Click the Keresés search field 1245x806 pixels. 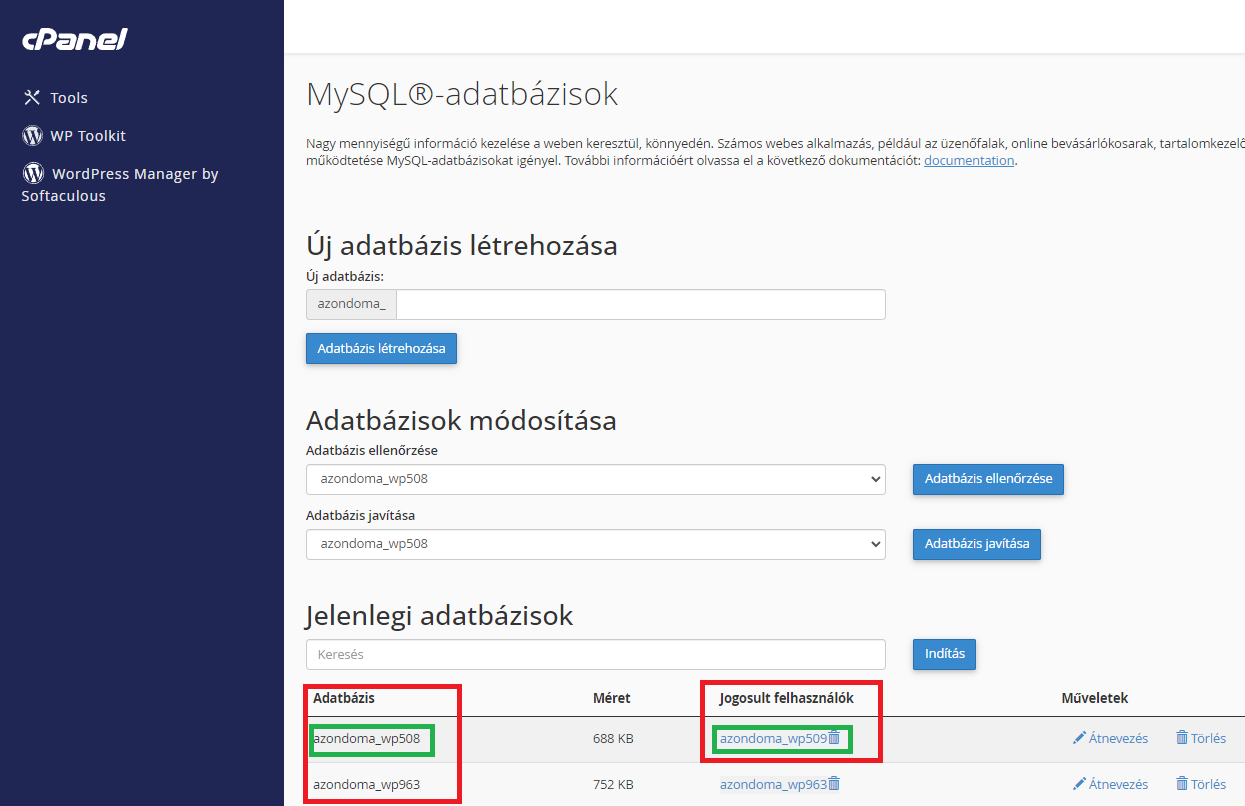595,655
